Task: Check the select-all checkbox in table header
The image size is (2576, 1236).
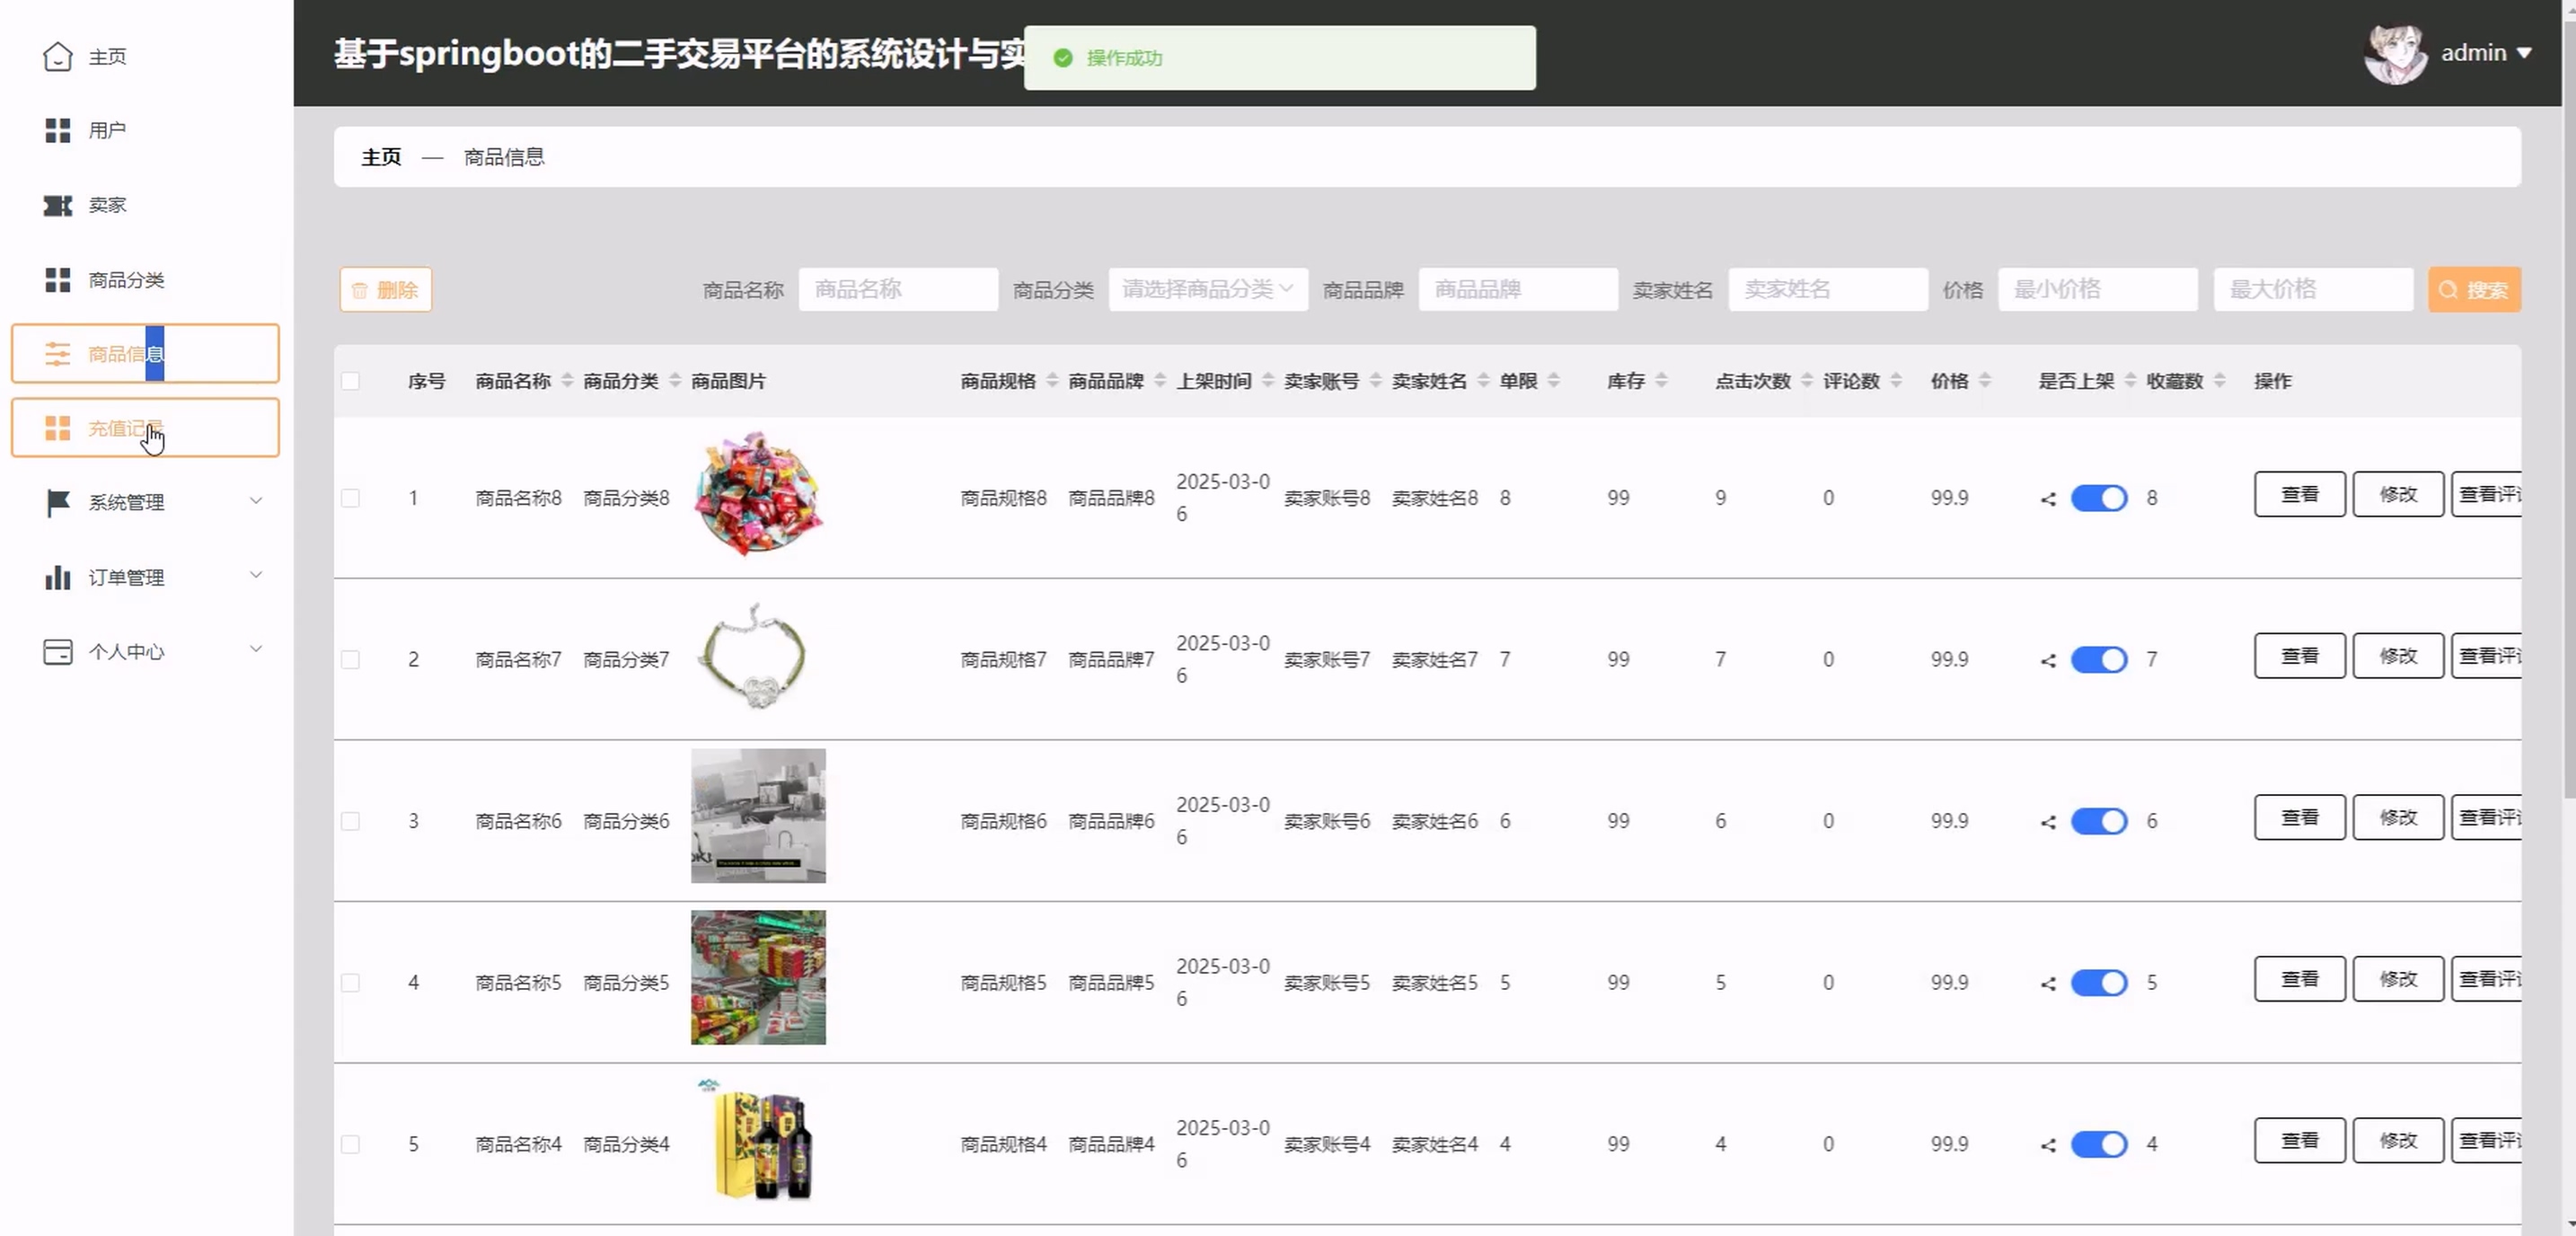Action: [350, 381]
